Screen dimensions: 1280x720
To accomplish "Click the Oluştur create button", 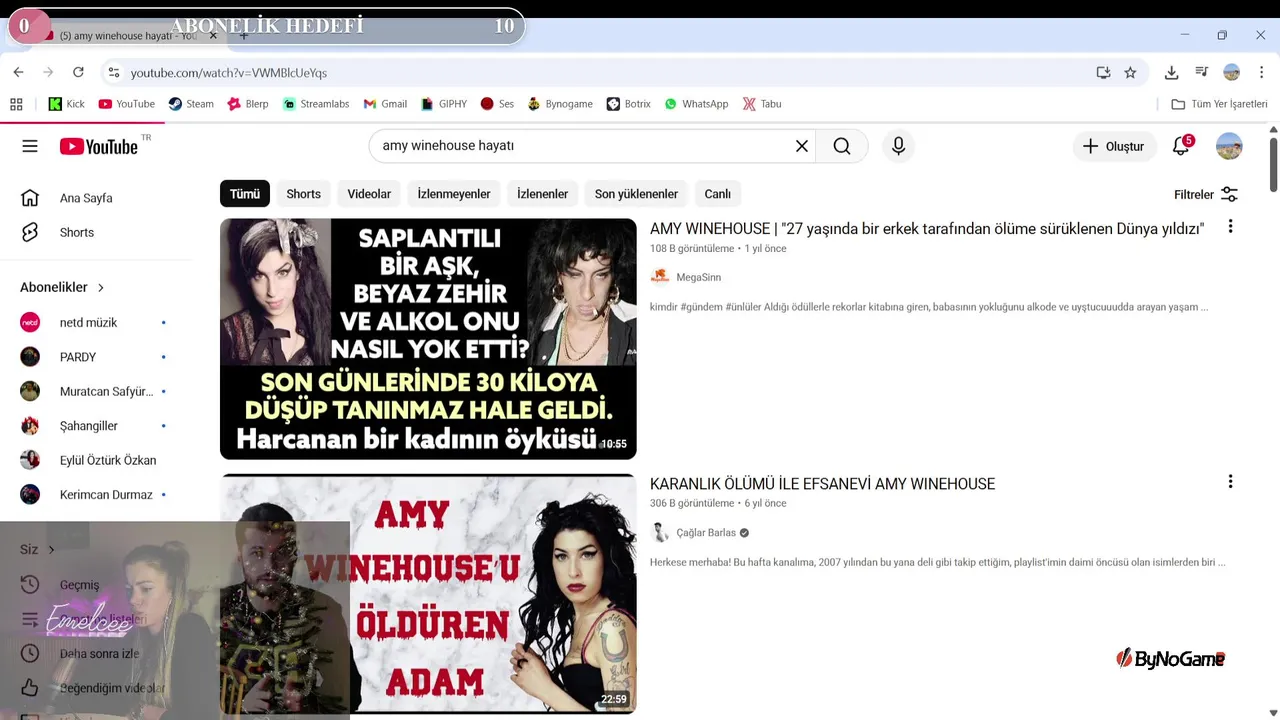I will 1114,146.
